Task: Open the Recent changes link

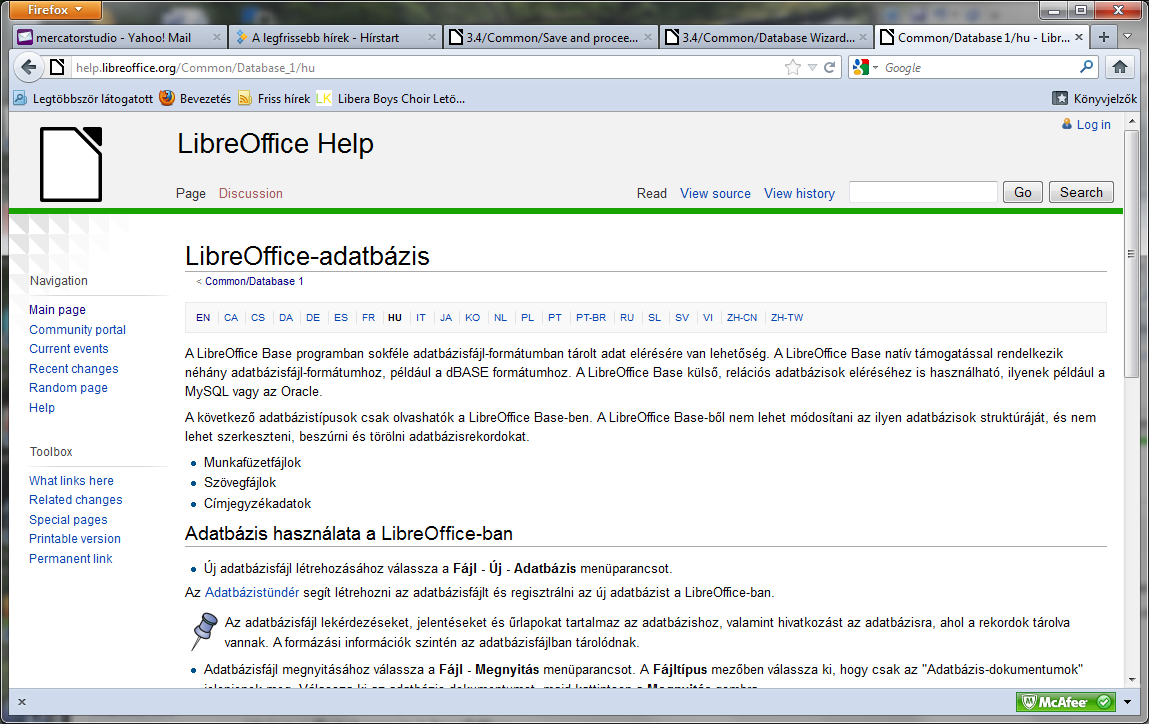Action: coord(73,369)
